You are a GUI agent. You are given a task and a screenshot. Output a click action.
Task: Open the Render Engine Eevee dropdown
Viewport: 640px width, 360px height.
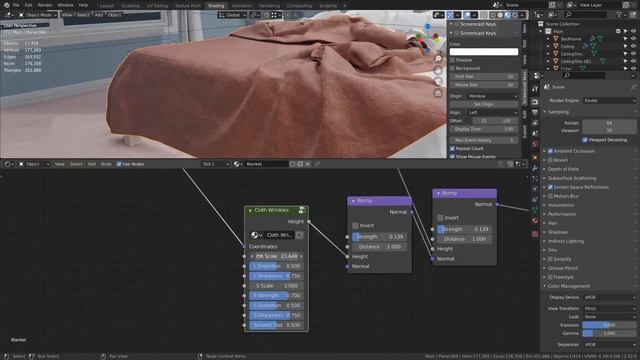[x=609, y=100]
